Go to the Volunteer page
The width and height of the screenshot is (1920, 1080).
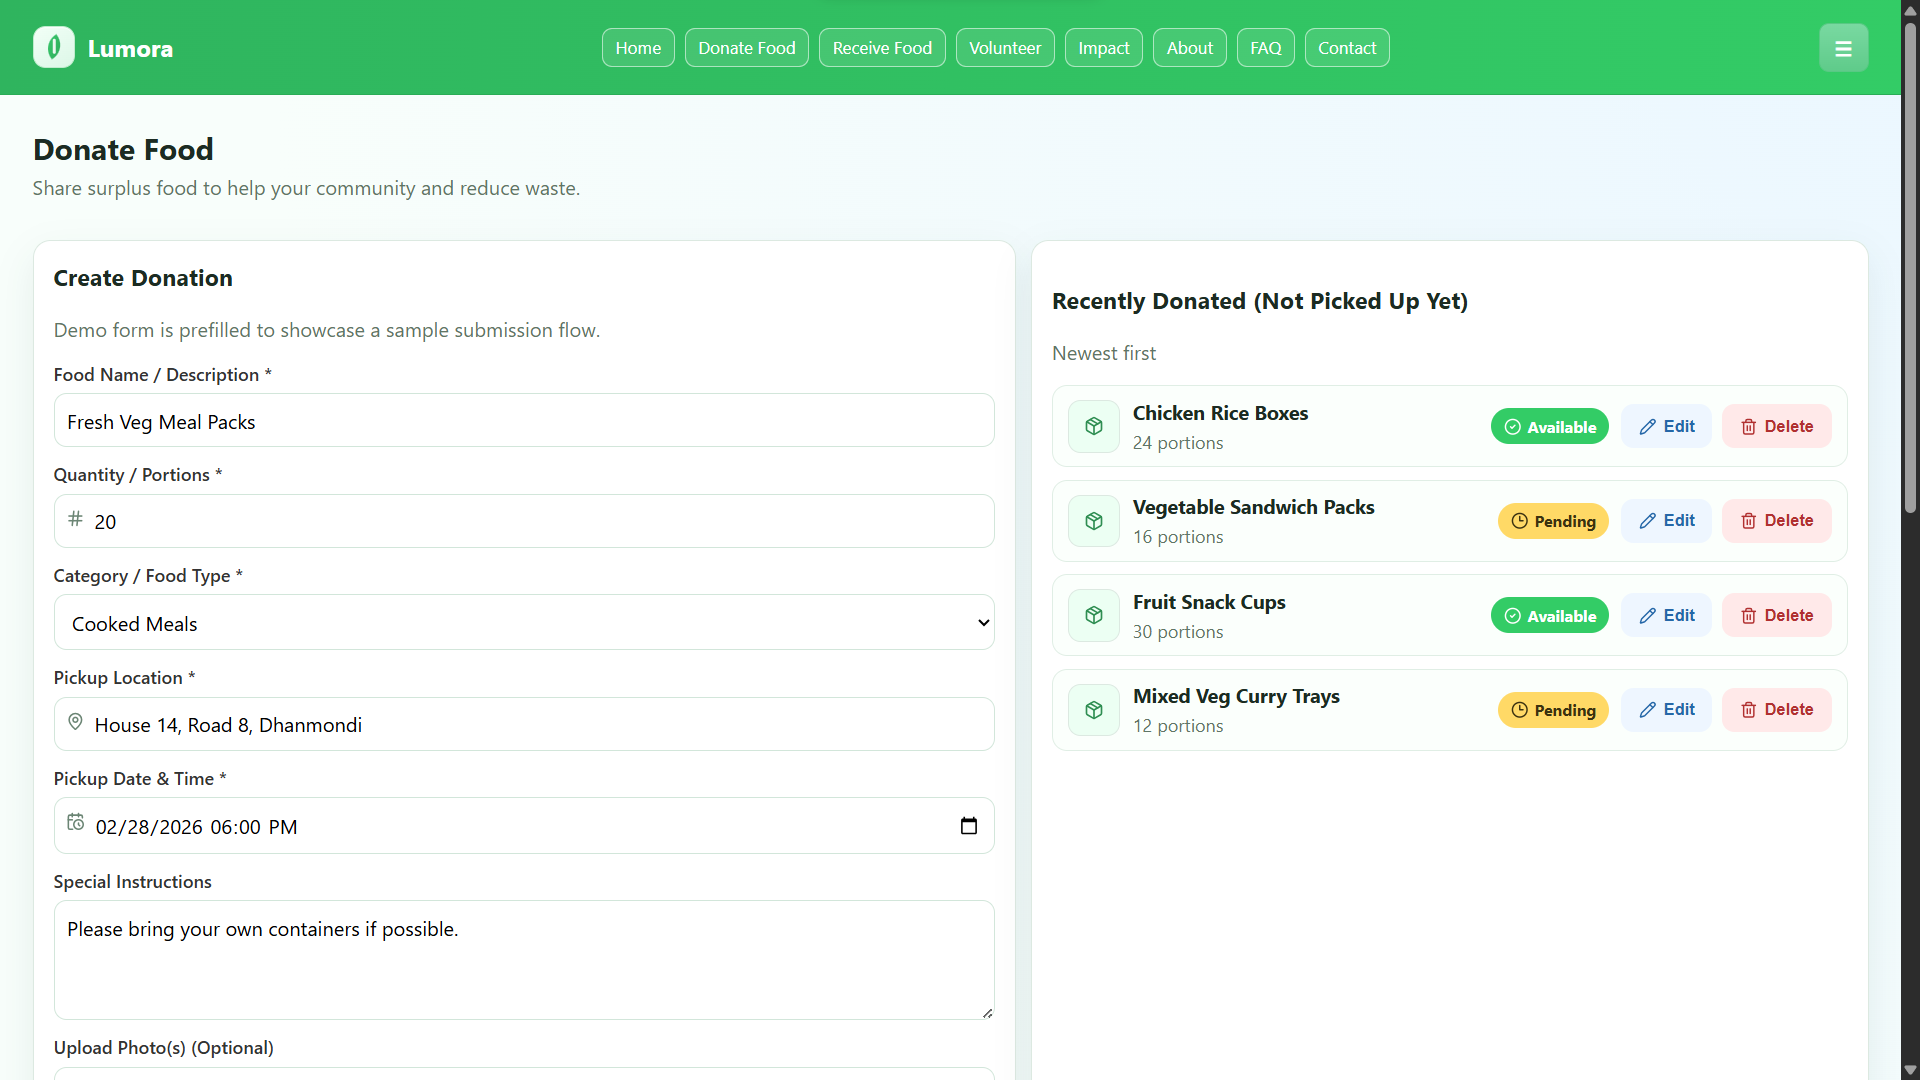coord(1004,48)
